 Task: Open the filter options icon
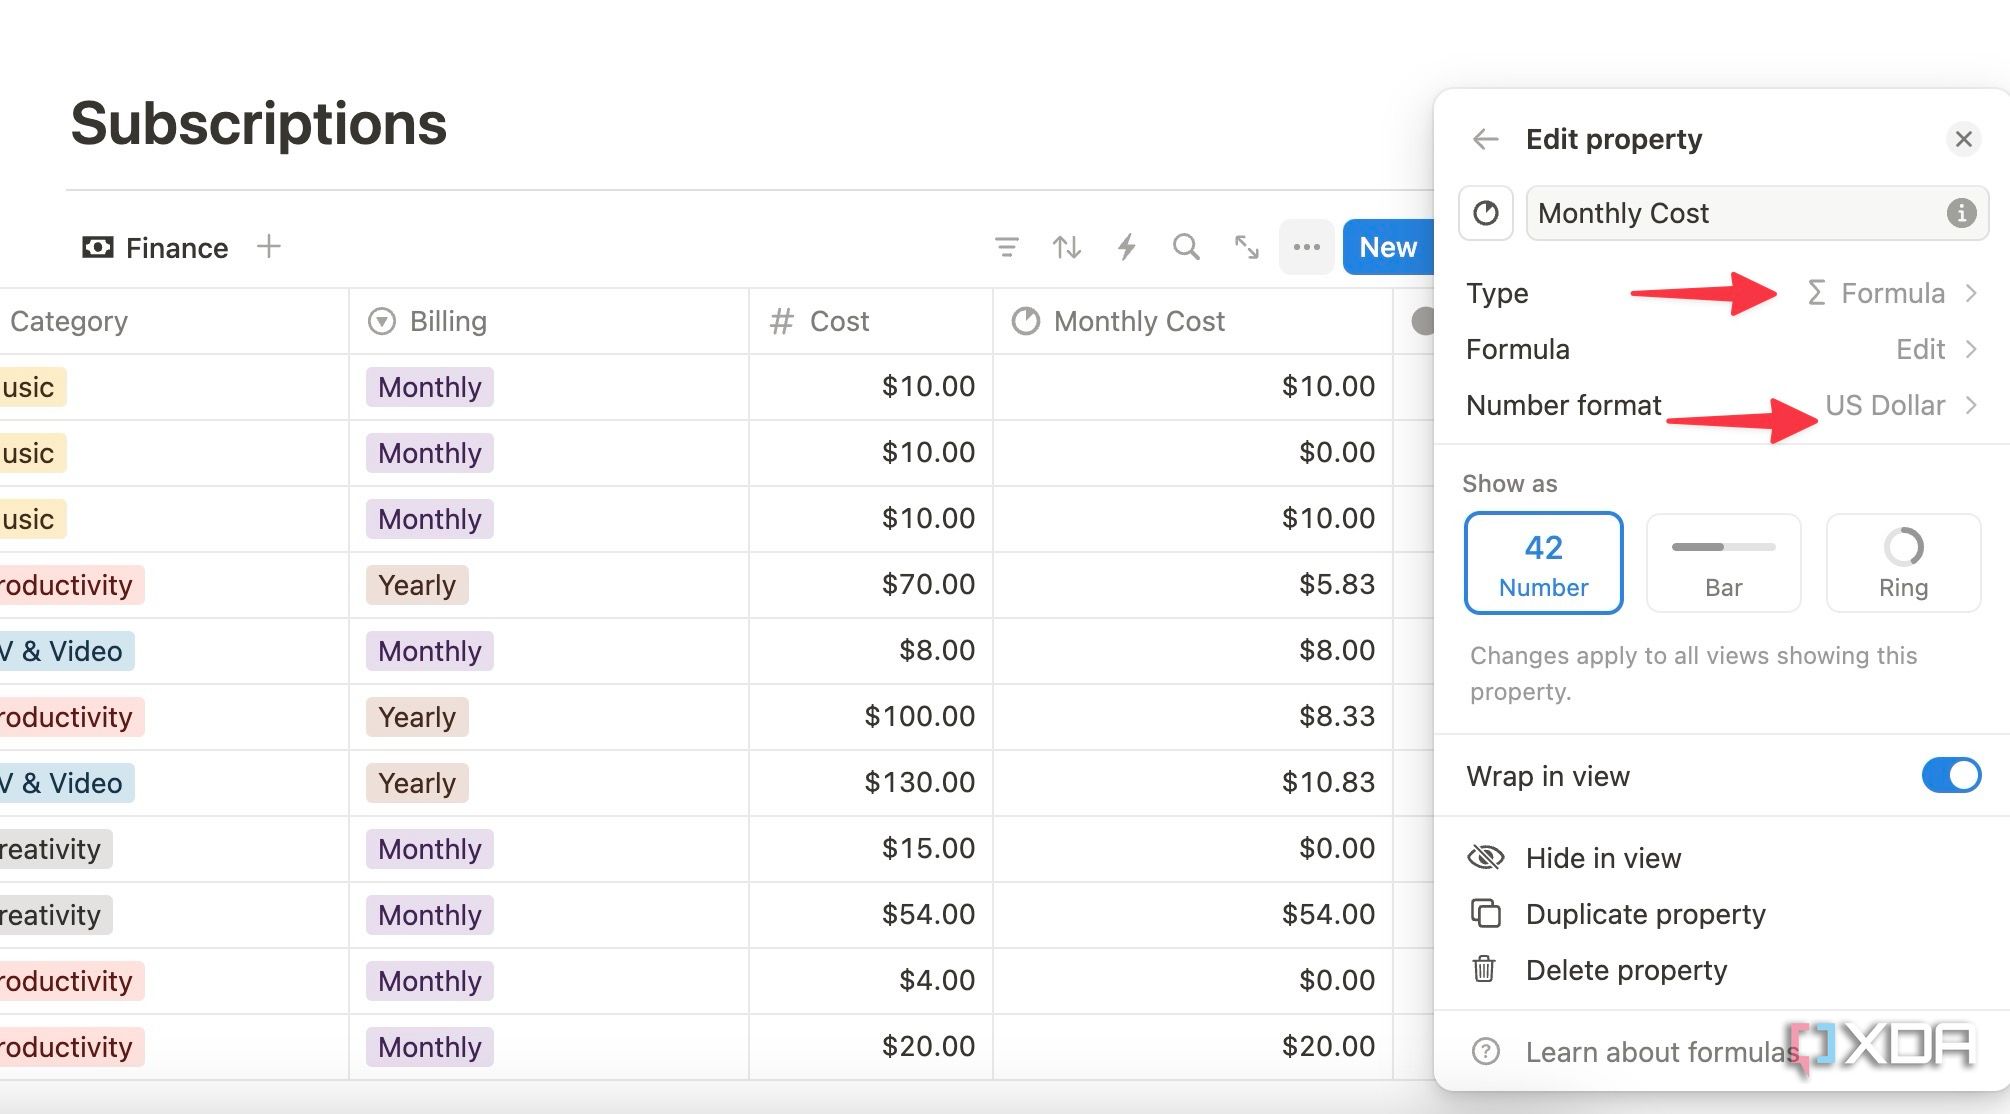pos(1007,247)
